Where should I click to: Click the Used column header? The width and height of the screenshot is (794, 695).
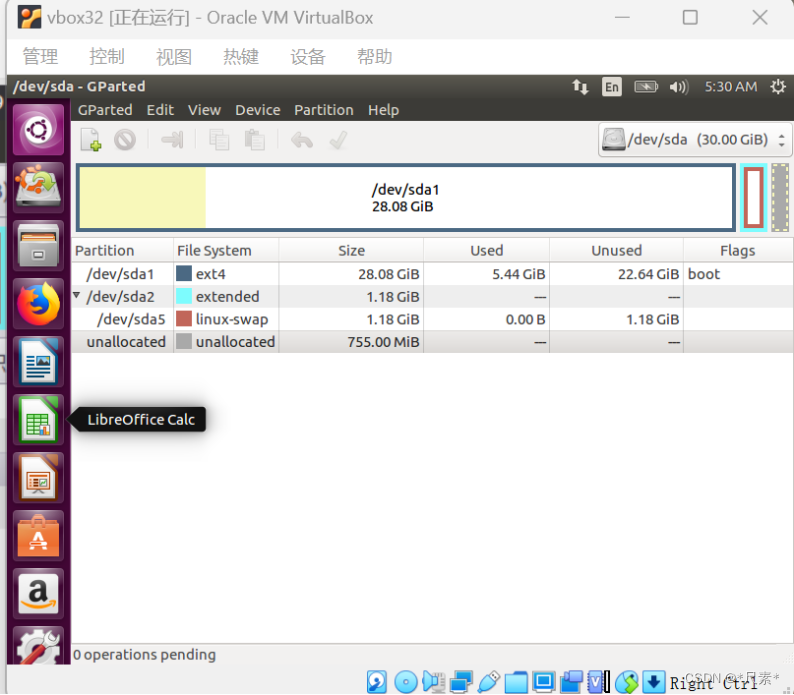click(x=487, y=250)
